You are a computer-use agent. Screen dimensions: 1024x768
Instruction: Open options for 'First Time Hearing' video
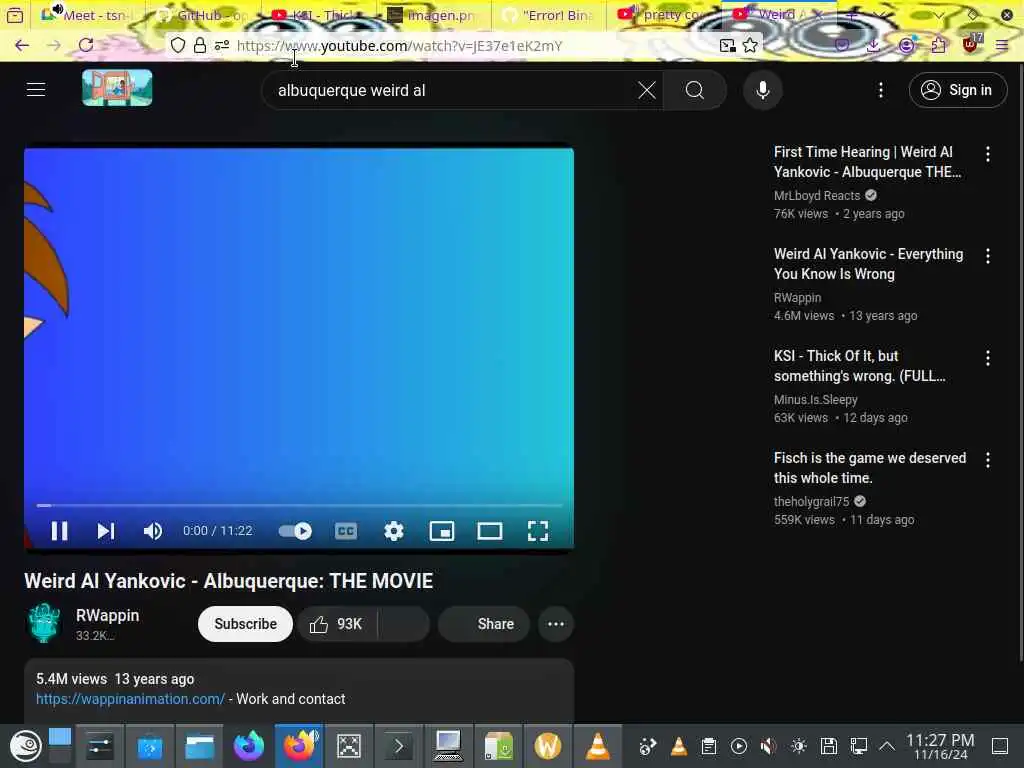[988, 154]
